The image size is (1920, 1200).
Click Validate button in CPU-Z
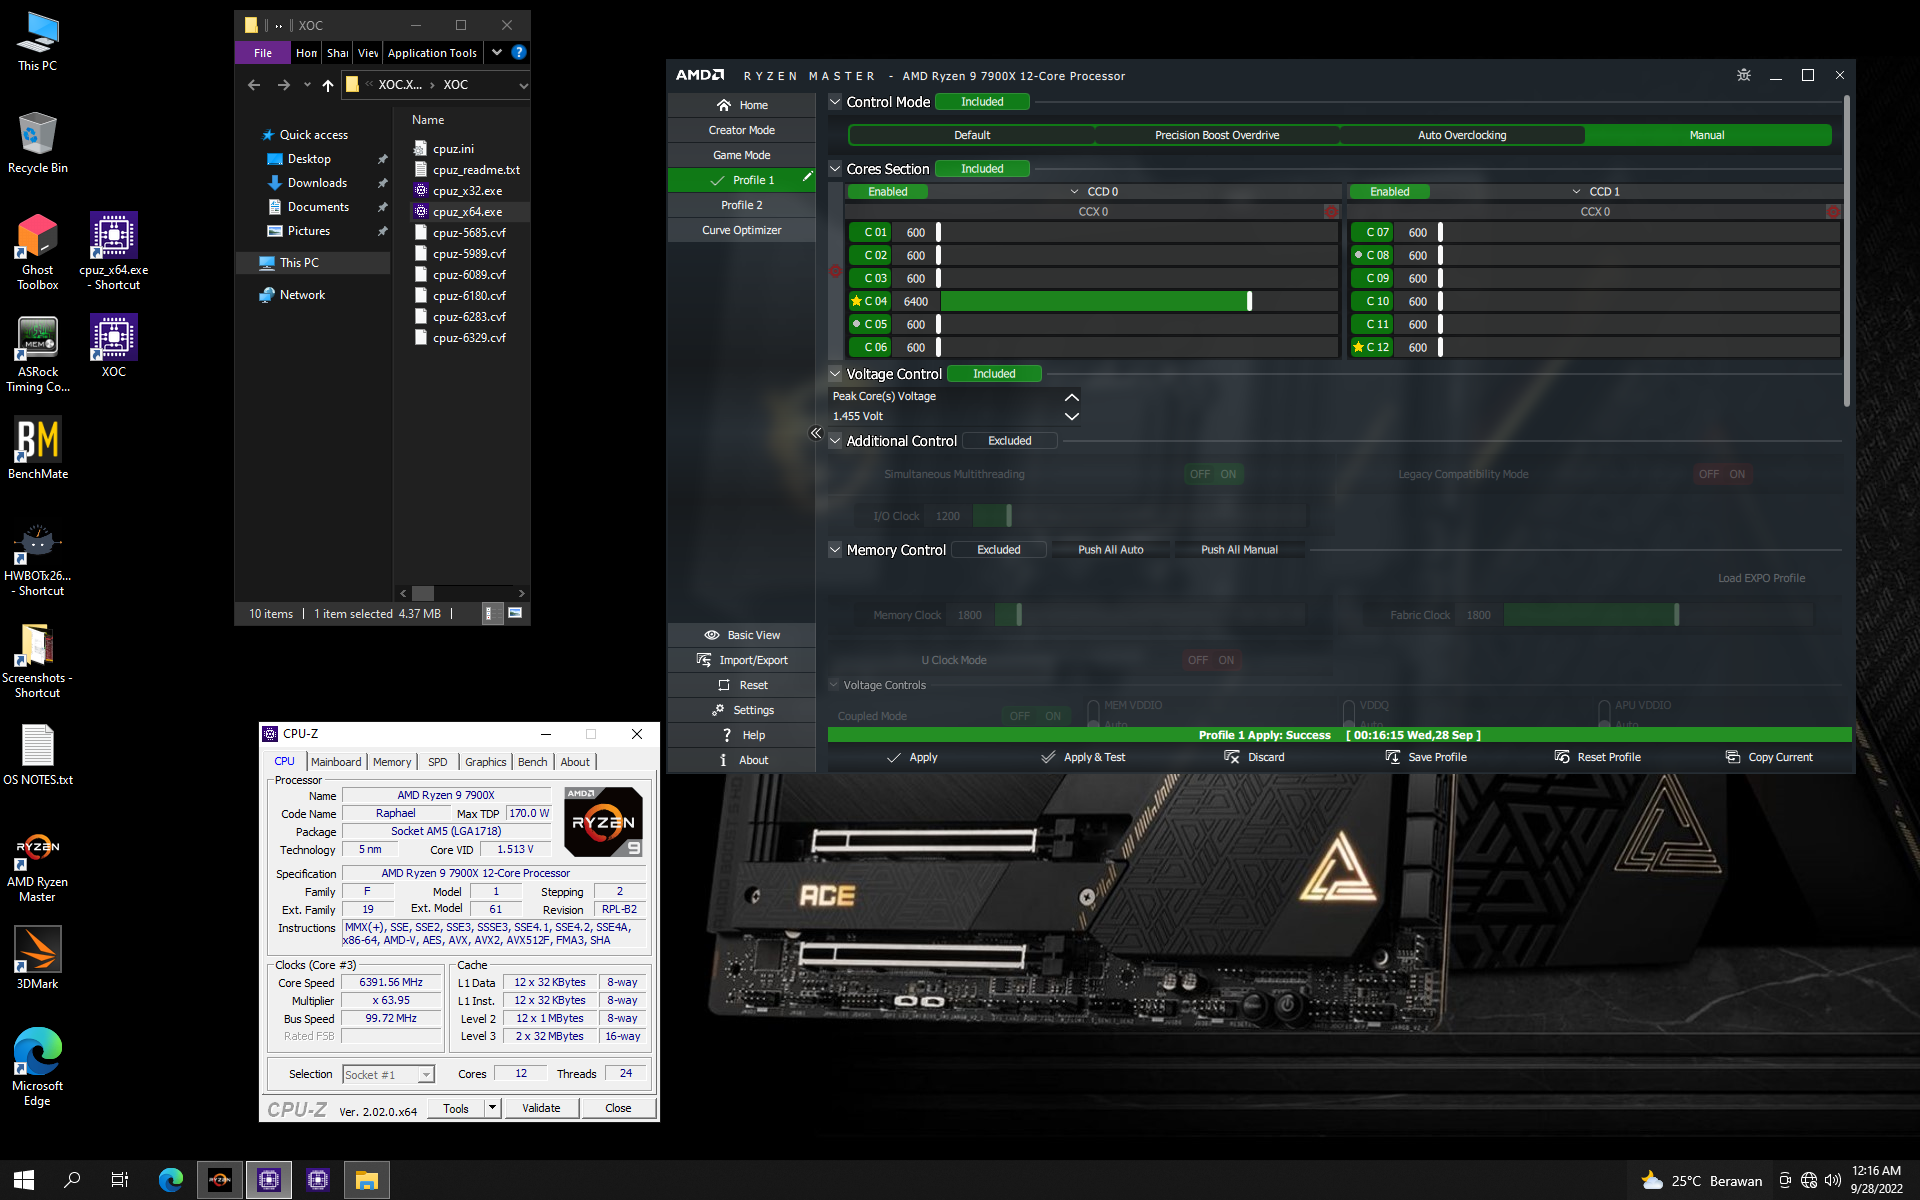point(541,1108)
